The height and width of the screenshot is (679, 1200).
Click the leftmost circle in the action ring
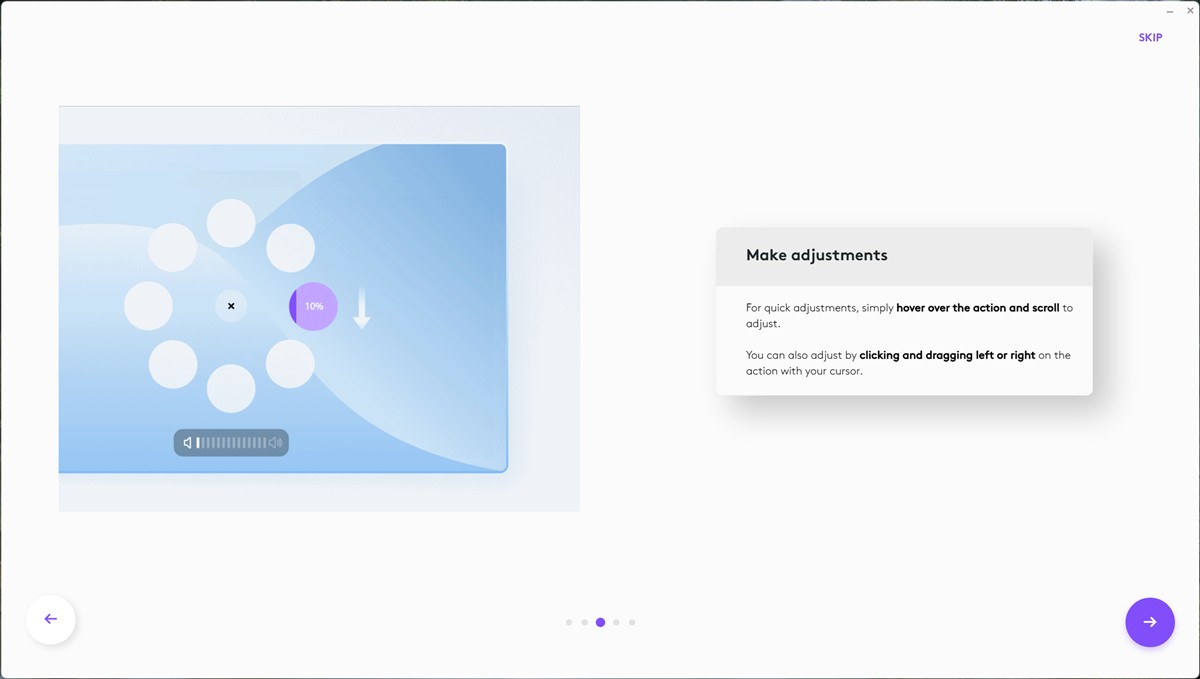point(148,306)
